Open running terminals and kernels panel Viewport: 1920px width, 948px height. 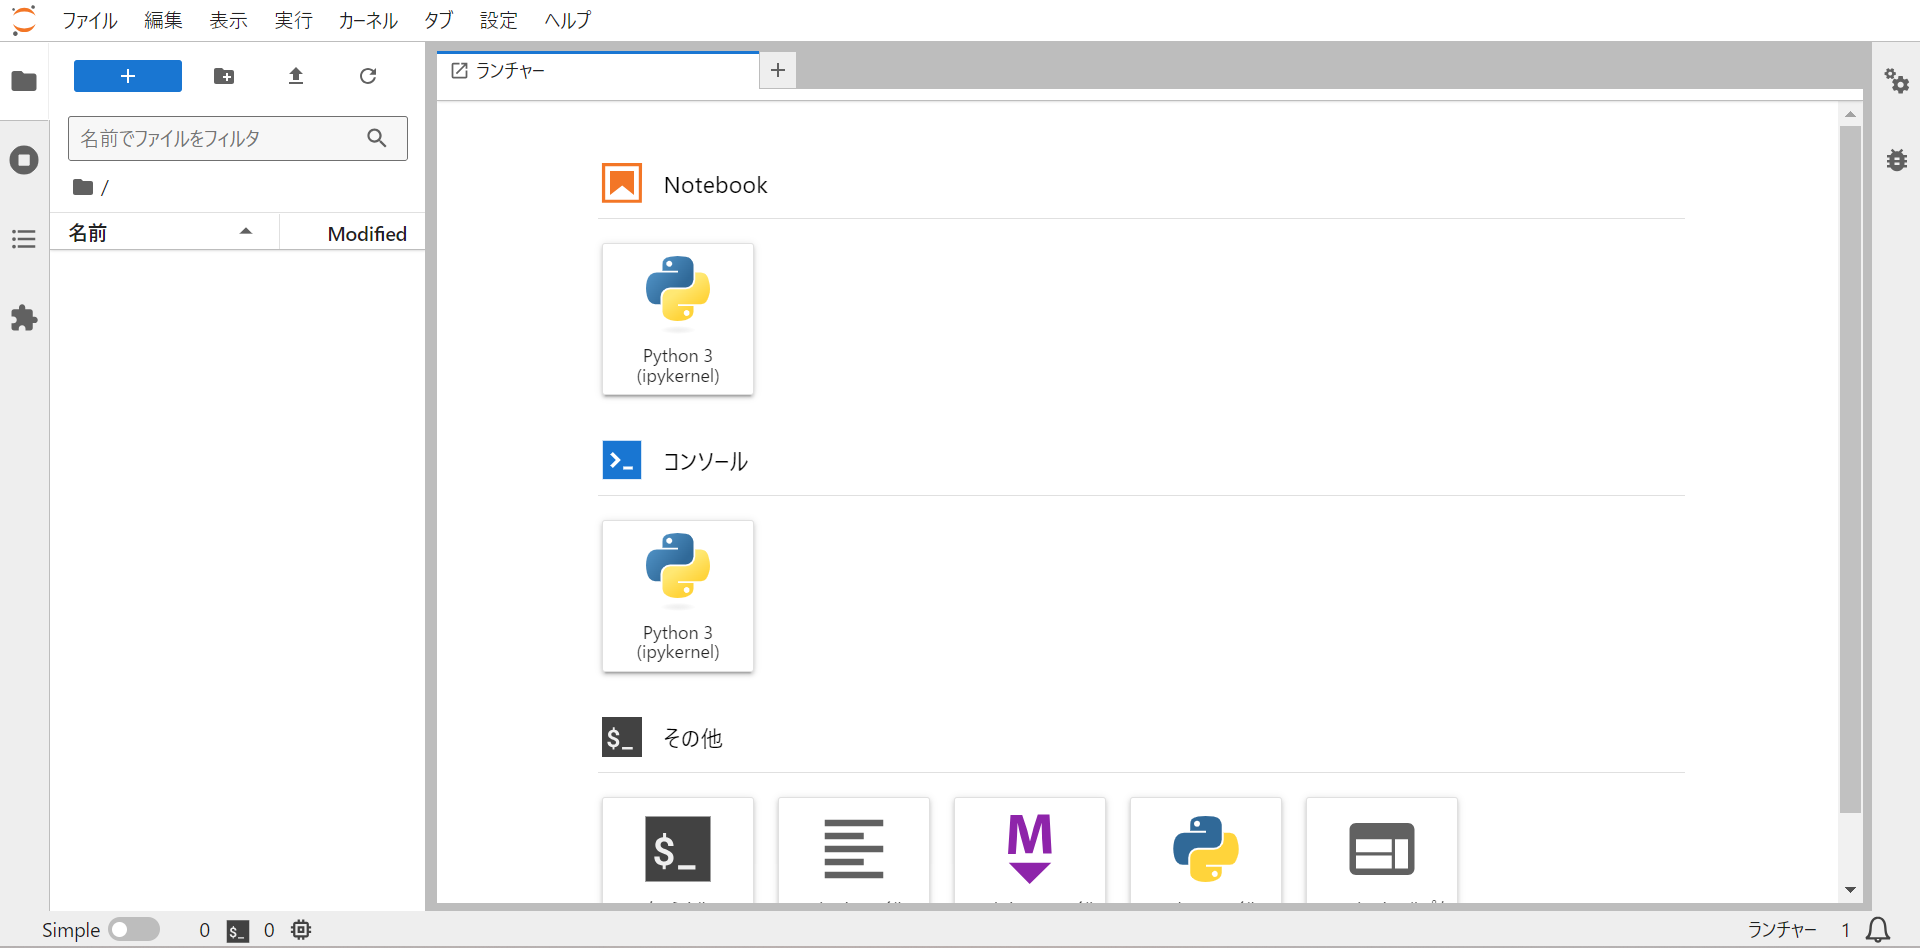coord(24,160)
